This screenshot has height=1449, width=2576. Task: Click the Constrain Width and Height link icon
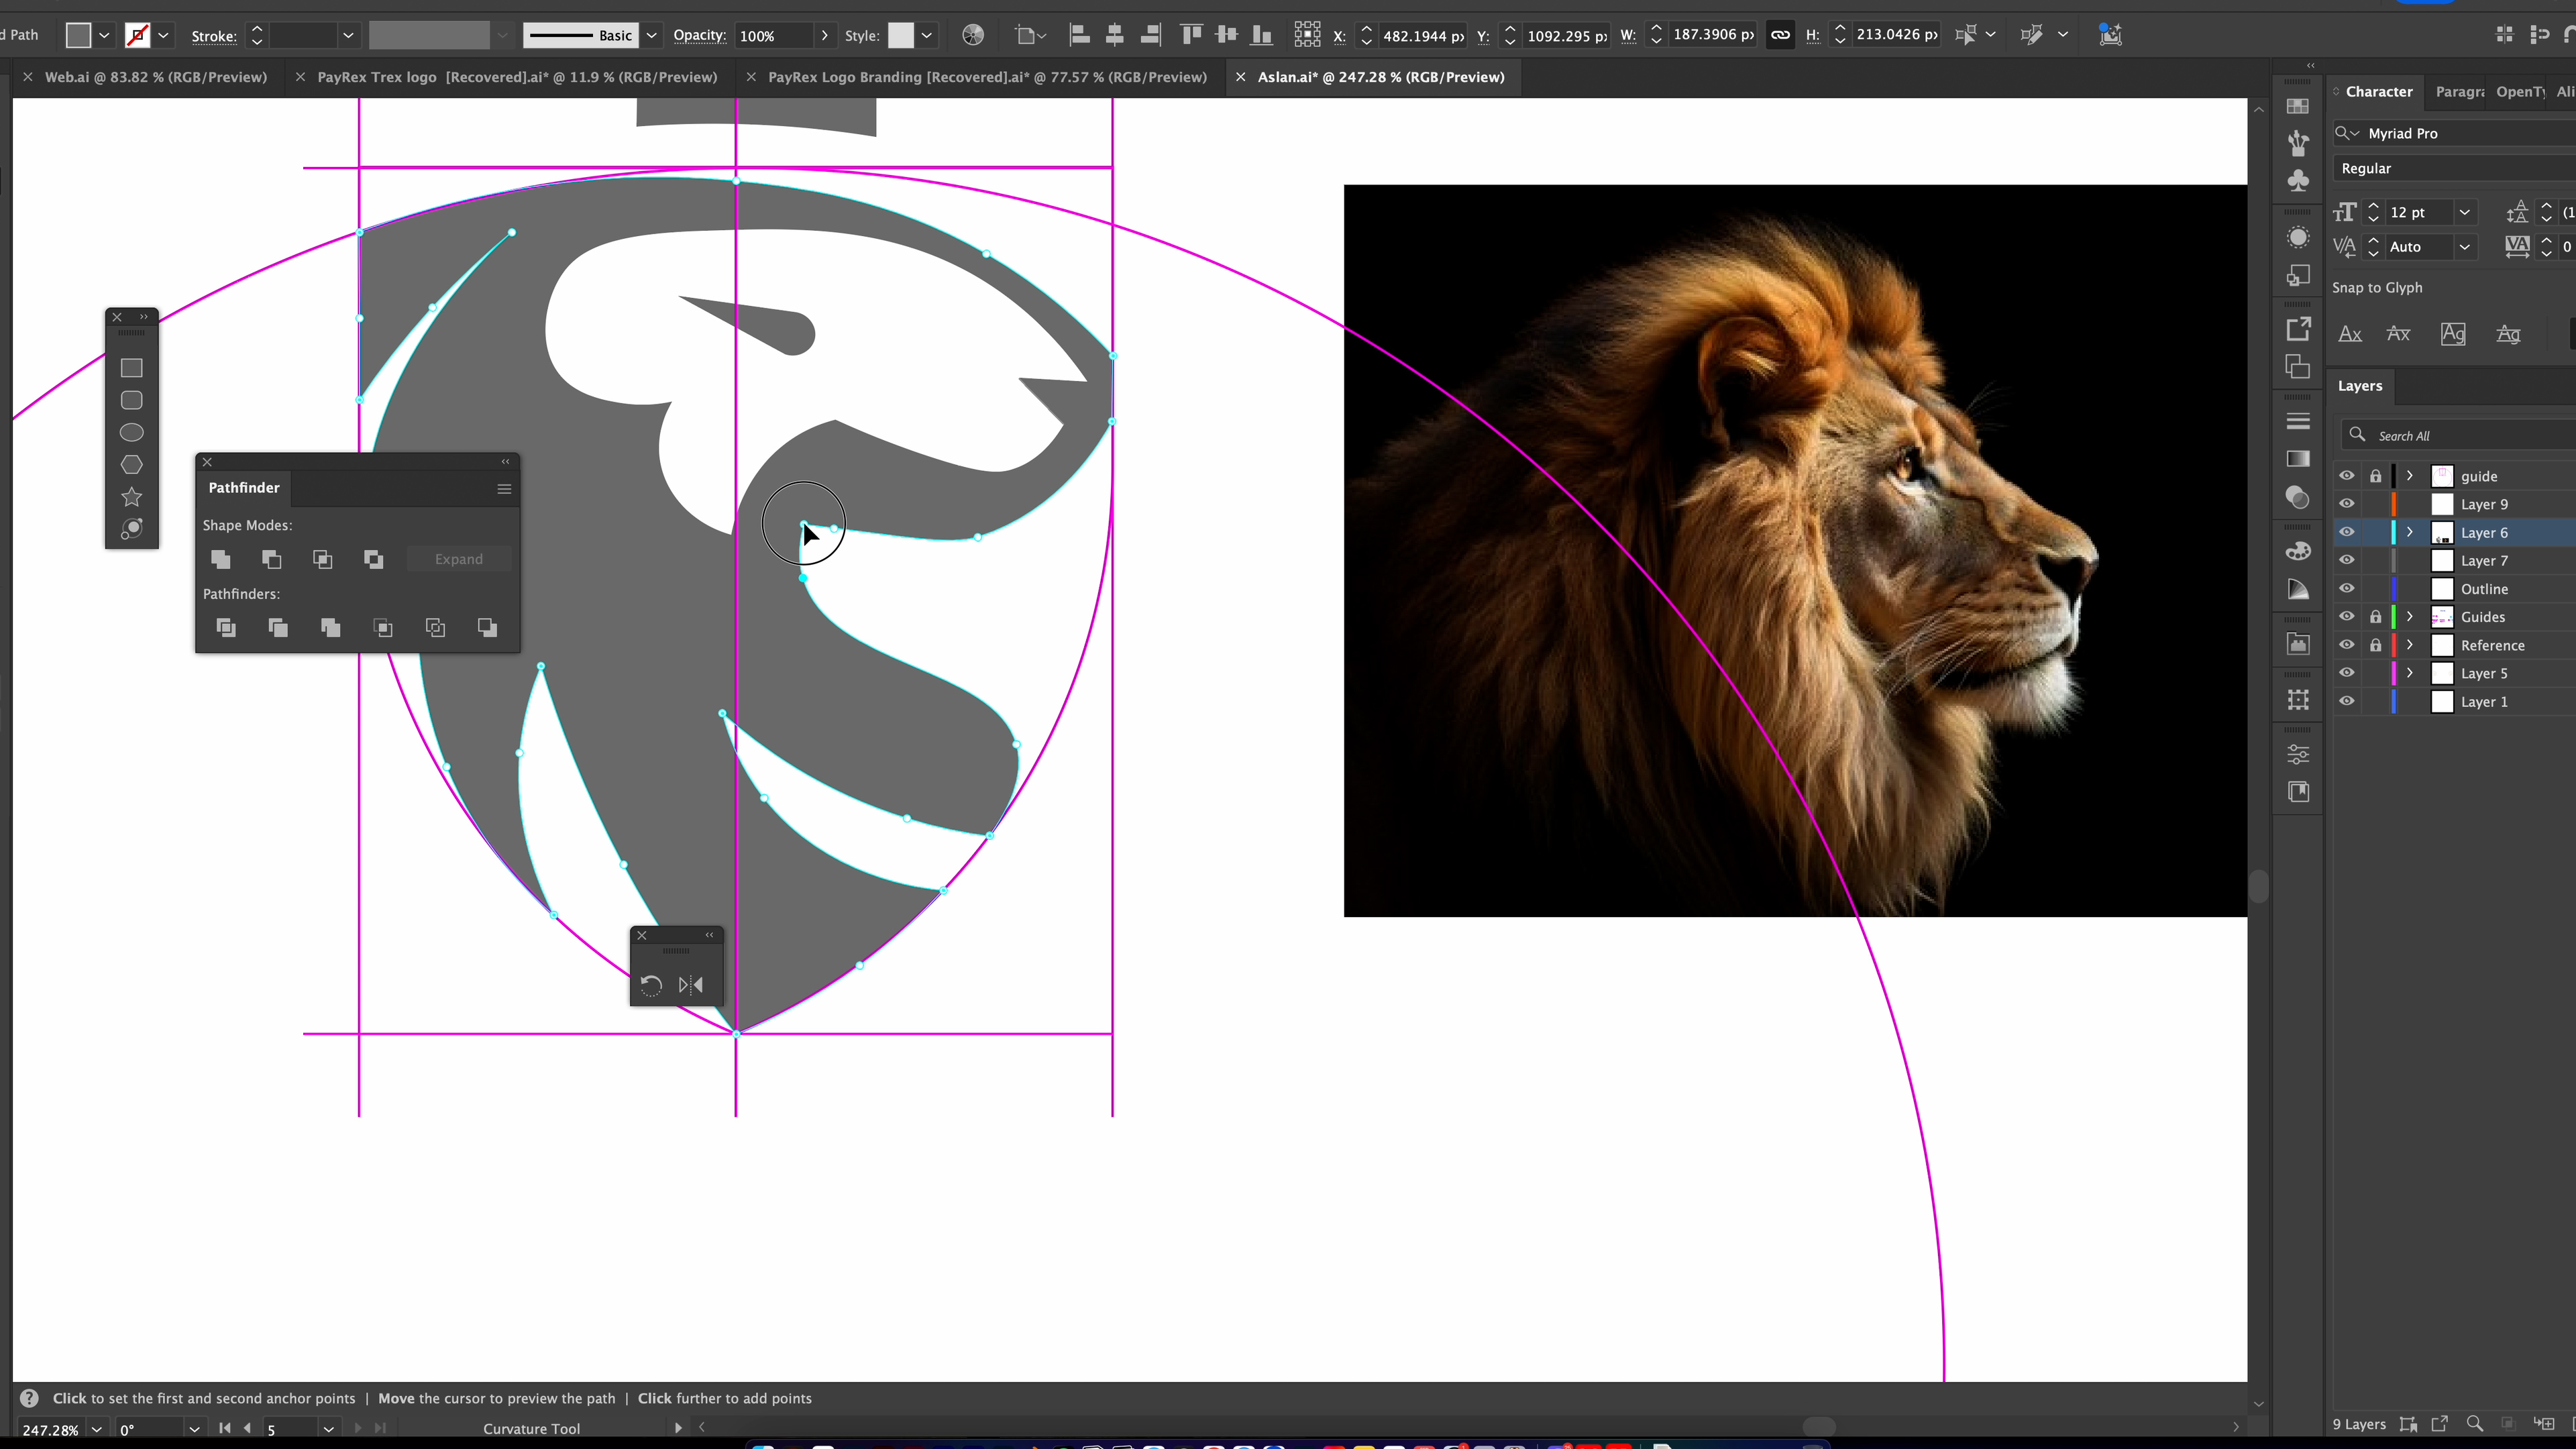pos(1780,35)
